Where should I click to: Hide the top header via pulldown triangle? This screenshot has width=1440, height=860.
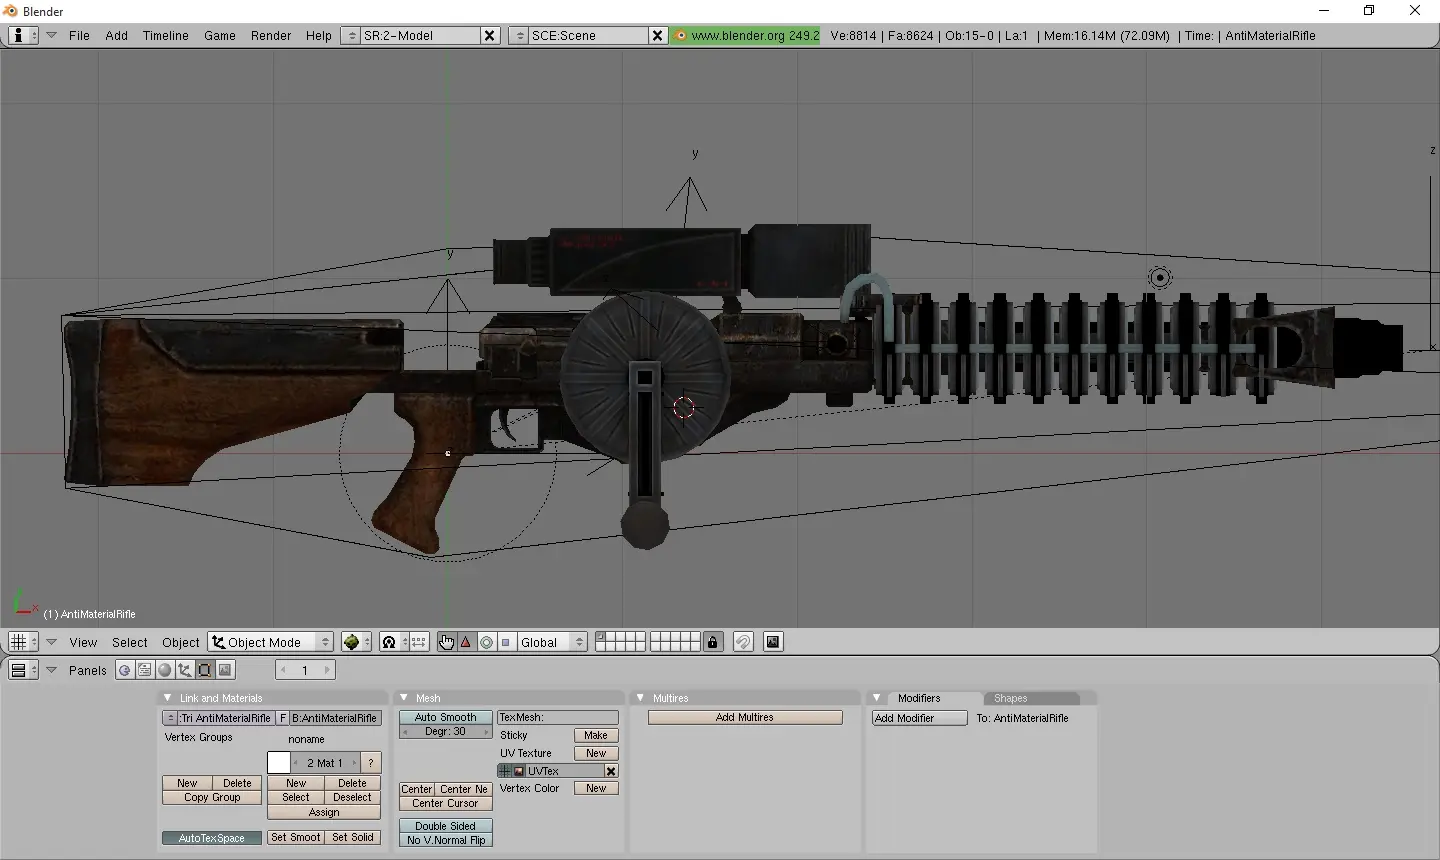click(51, 35)
